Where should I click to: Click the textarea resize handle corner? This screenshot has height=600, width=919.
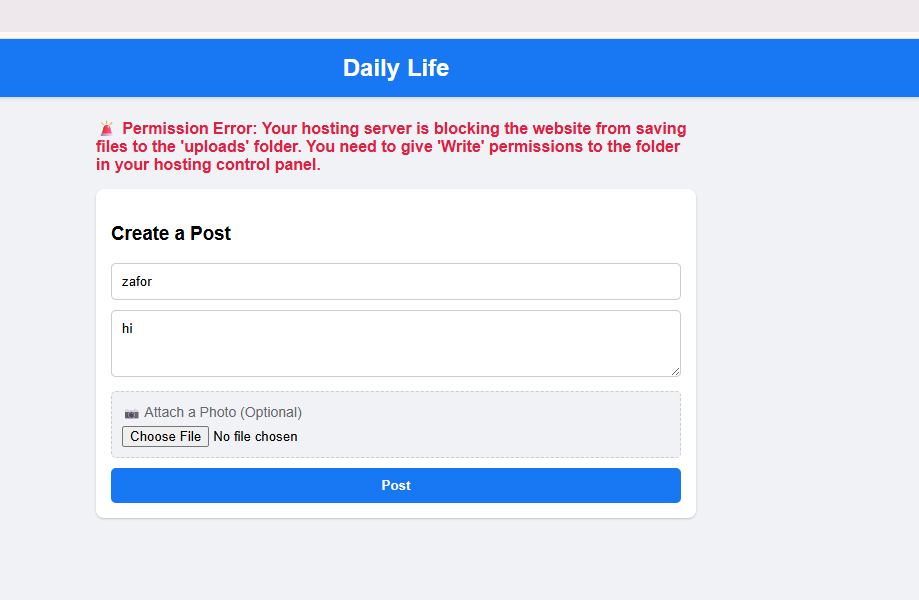click(x=675, y=371)
